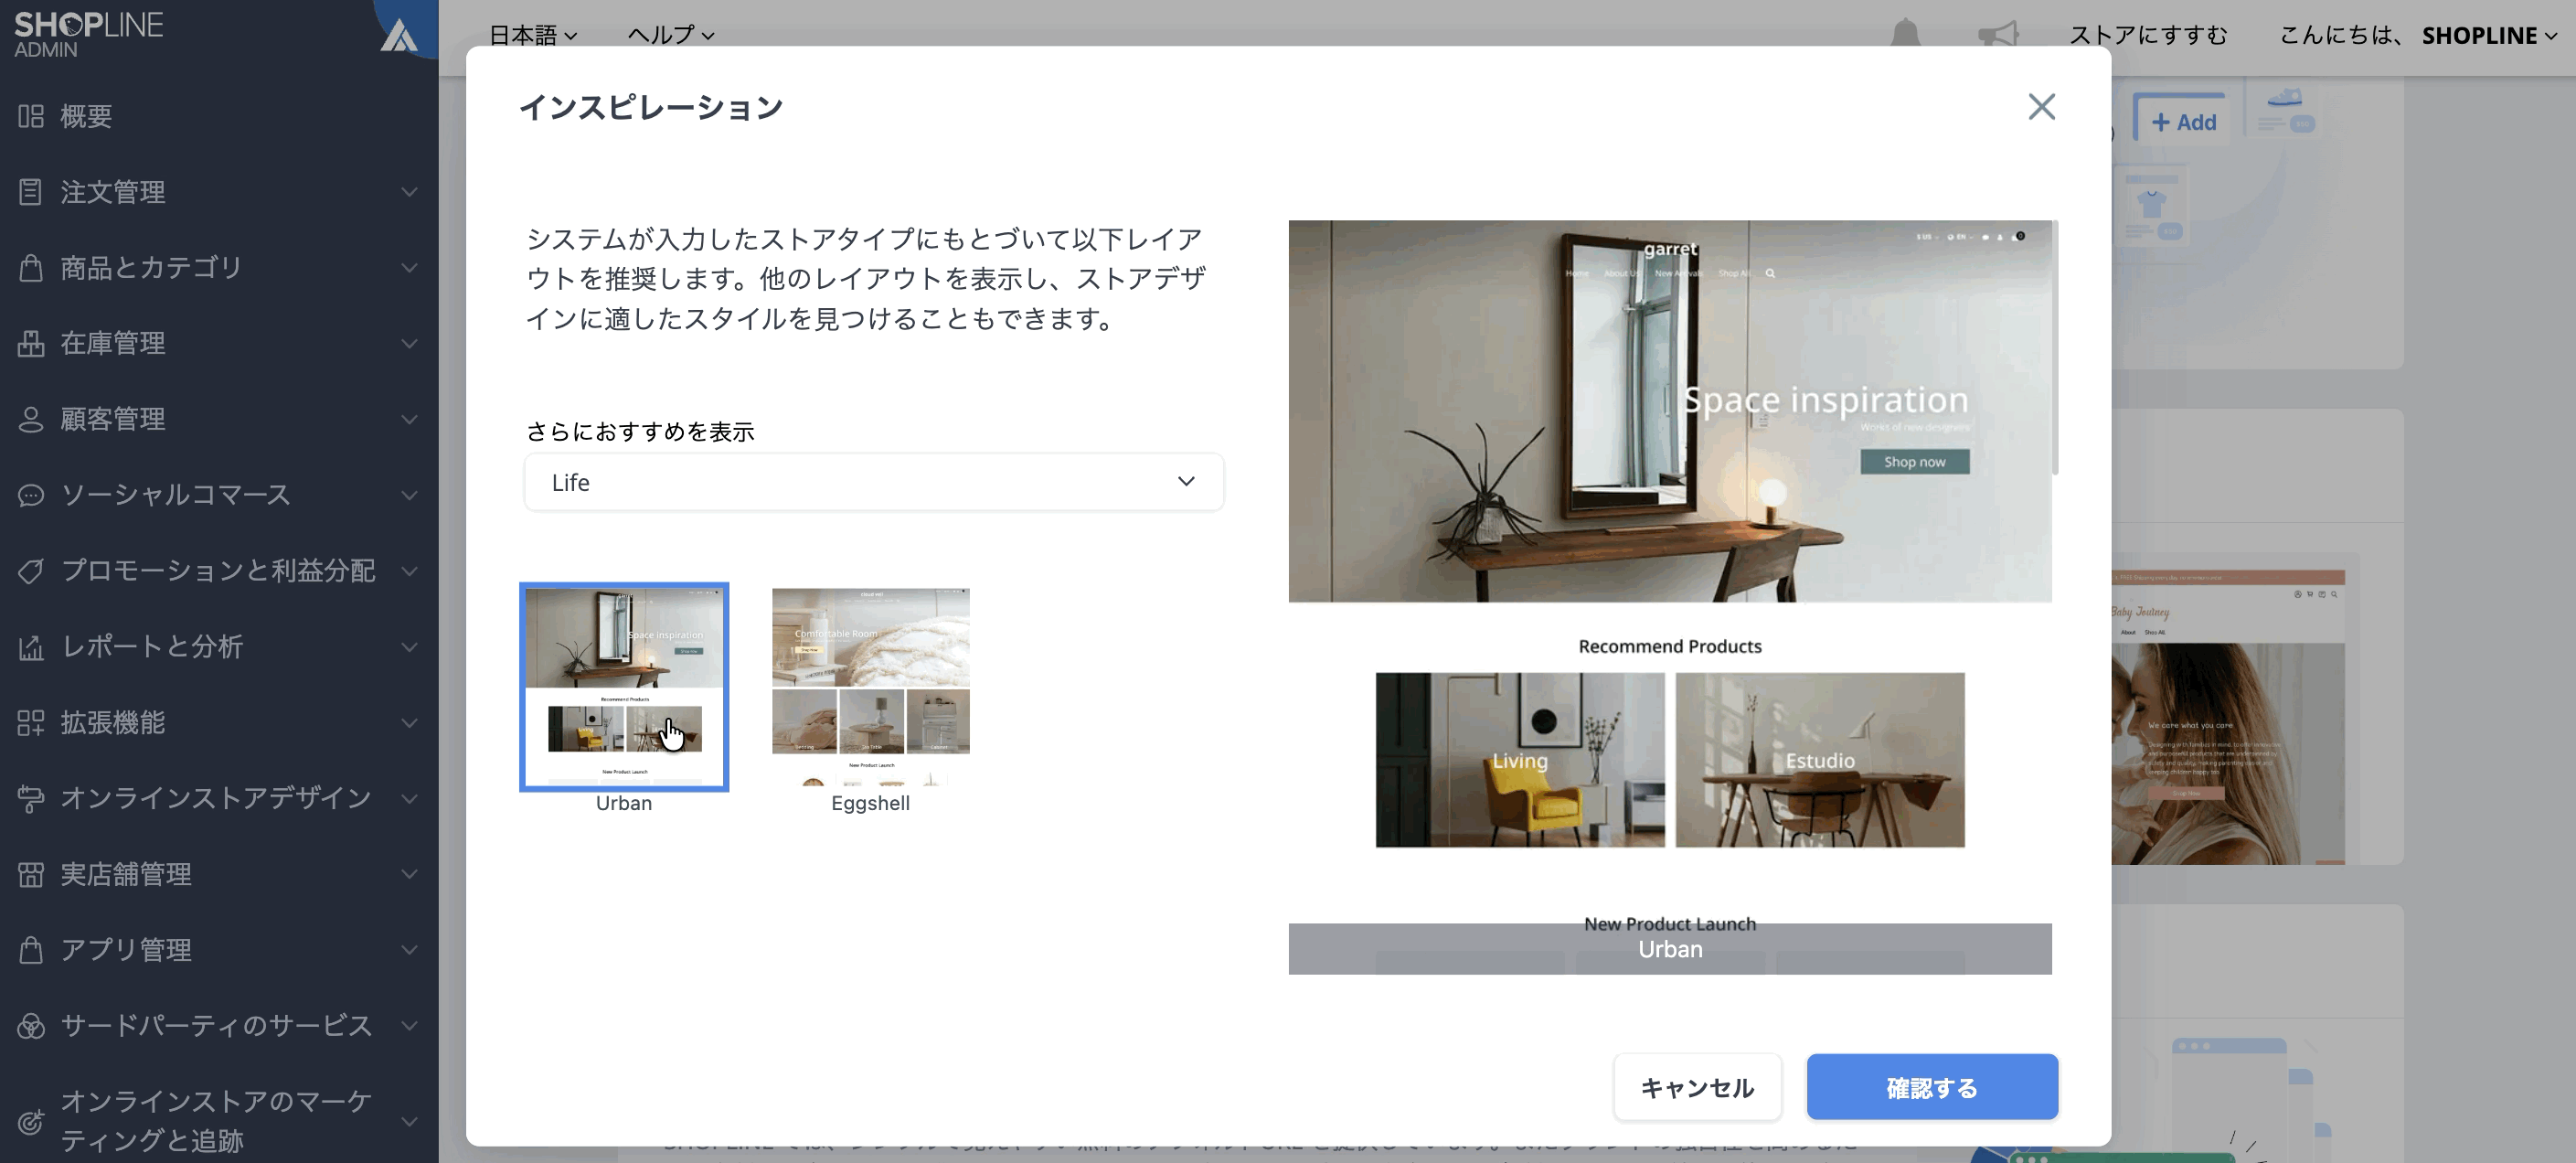This screenshot has width=2576, height=1163.
Task: Click the SHOPLINE Admin logo
Action: click(88, 35)
